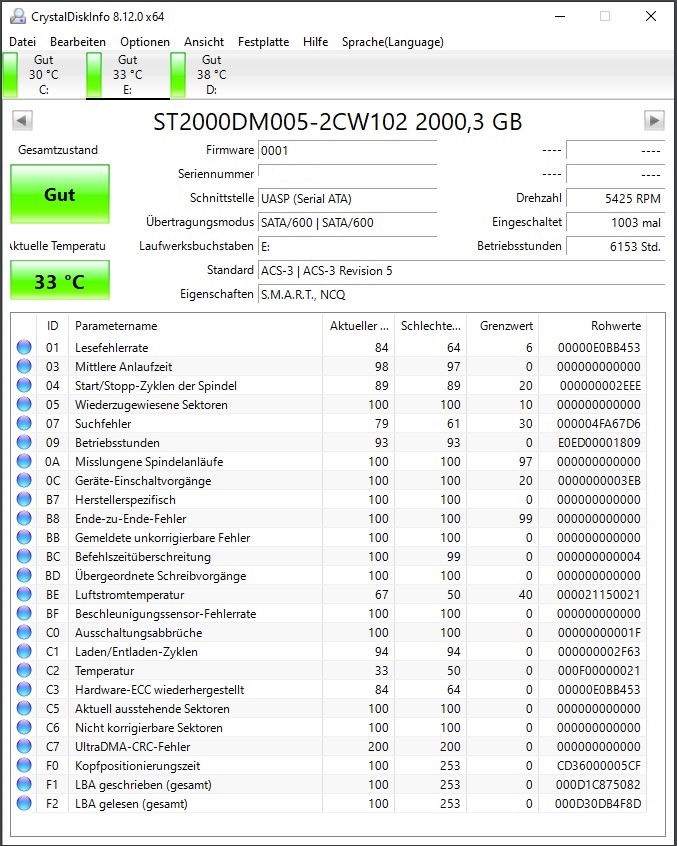Click the Grenzwert column header

point(503,326)
